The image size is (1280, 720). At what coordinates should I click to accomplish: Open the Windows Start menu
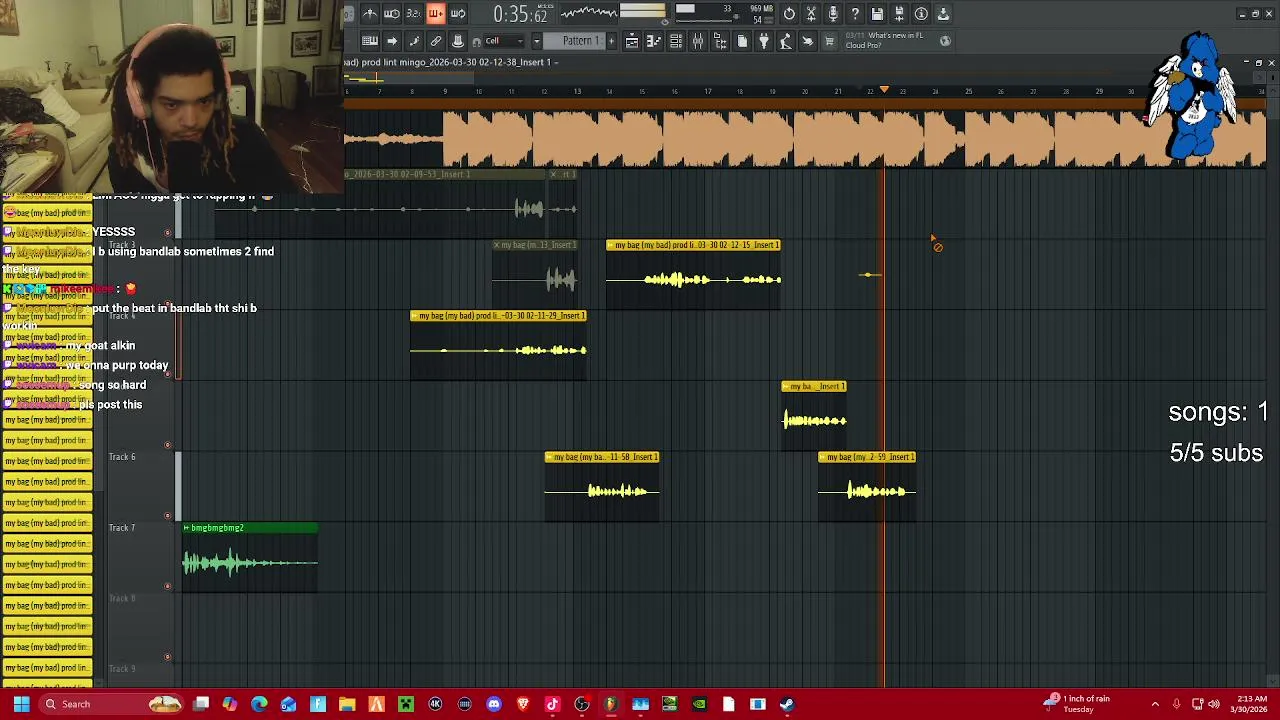click(21, 704)
